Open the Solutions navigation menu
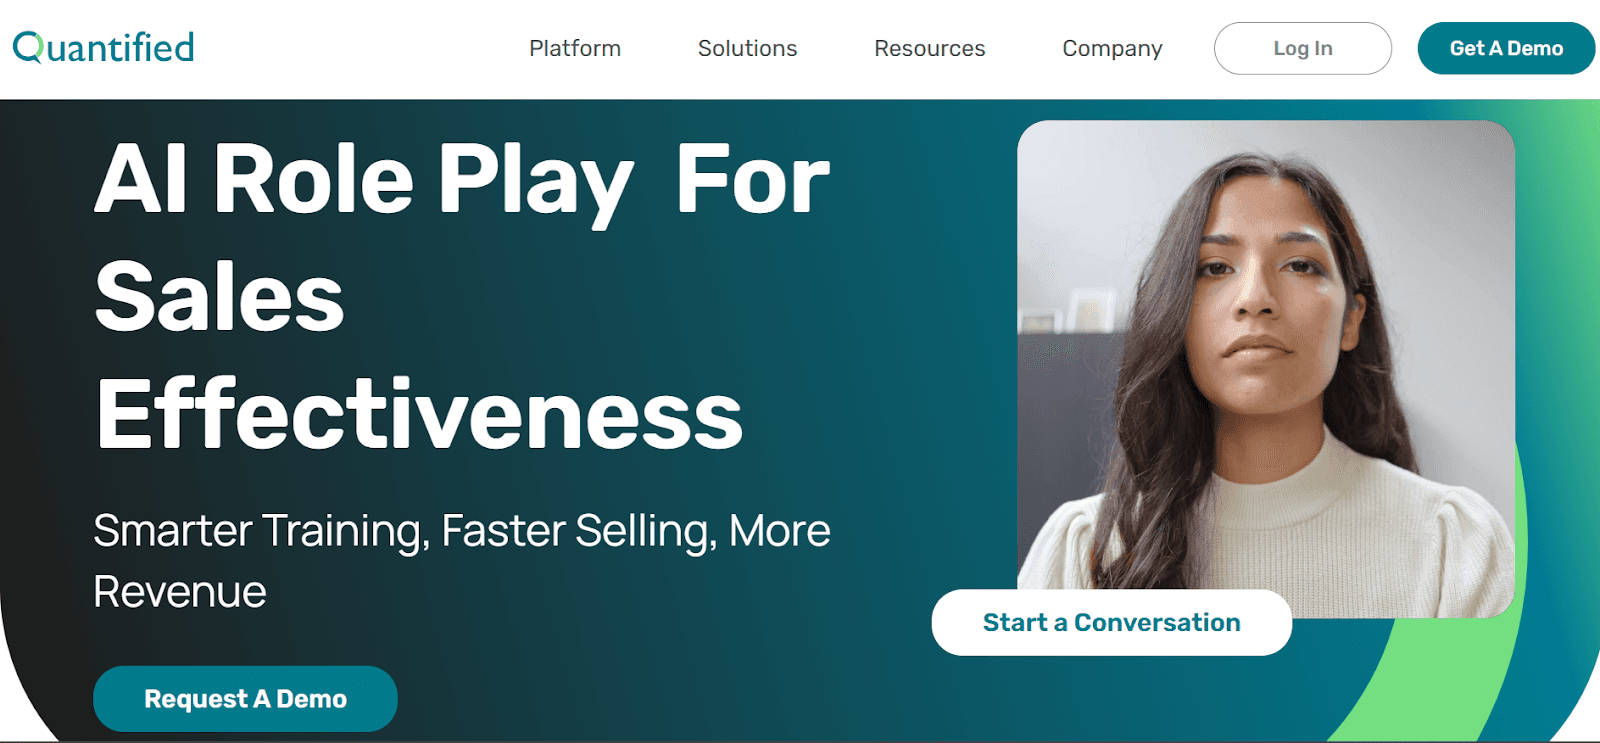 [x=747, y=48]
